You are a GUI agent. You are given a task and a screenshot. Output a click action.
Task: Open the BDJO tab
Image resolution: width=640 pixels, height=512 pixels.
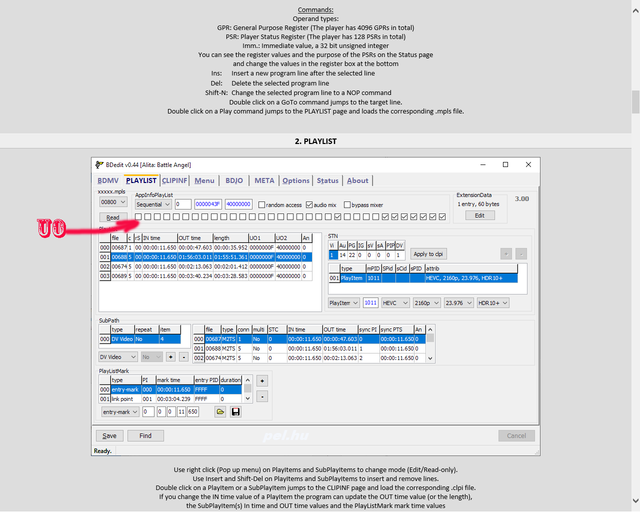coord(234,180)
